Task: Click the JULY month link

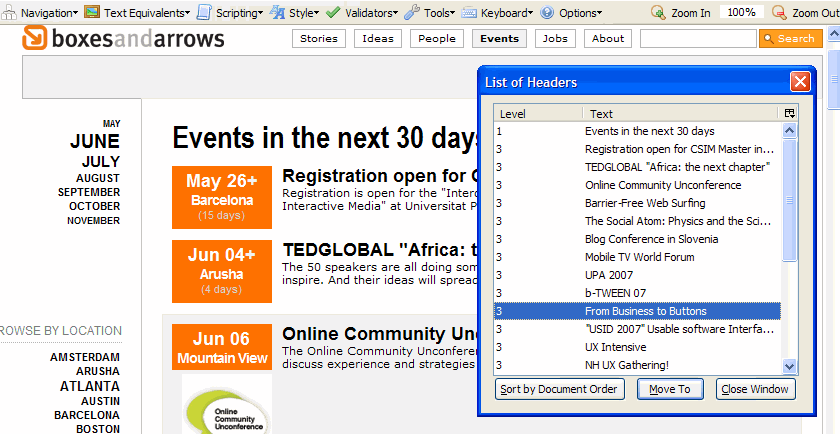Action: pos(101,161)
